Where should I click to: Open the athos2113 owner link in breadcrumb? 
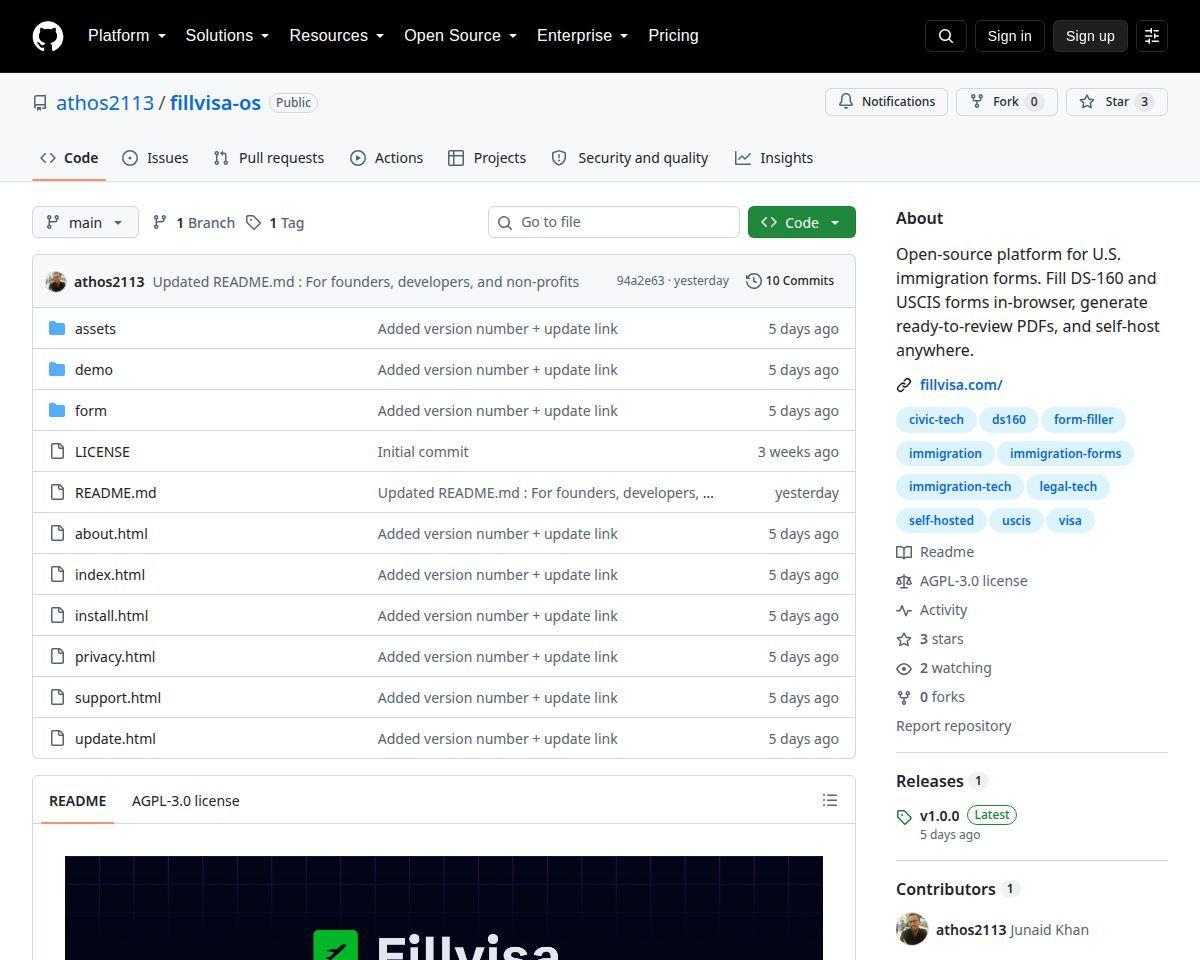point(105,103)
